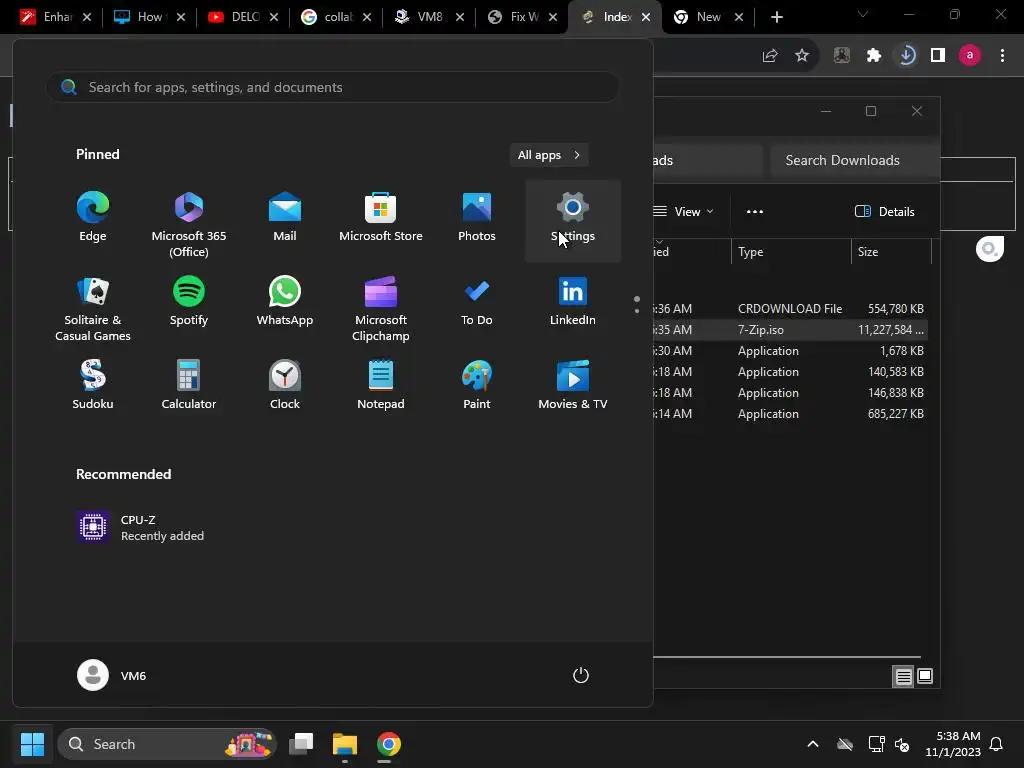Open Chrome three-dot menu
The image size is (1024, 768).
(x=1002, y=56)
